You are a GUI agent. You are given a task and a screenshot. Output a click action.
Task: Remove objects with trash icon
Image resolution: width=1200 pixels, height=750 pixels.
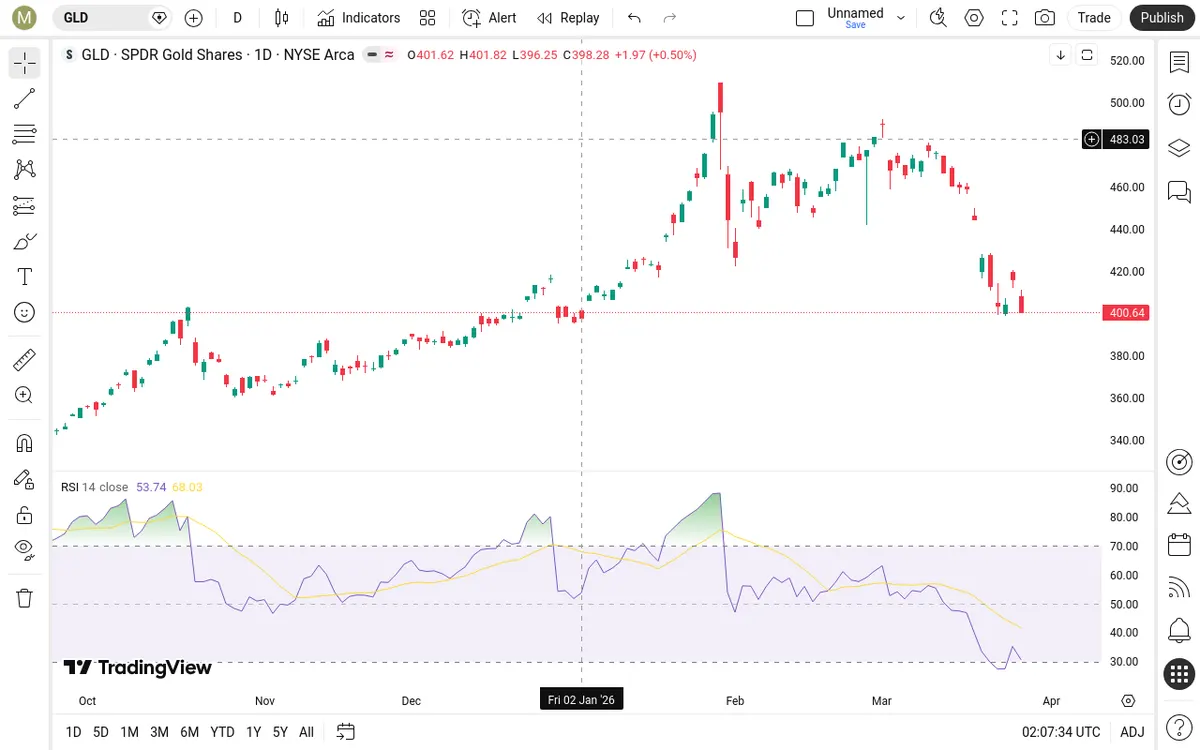click(25, 598)
